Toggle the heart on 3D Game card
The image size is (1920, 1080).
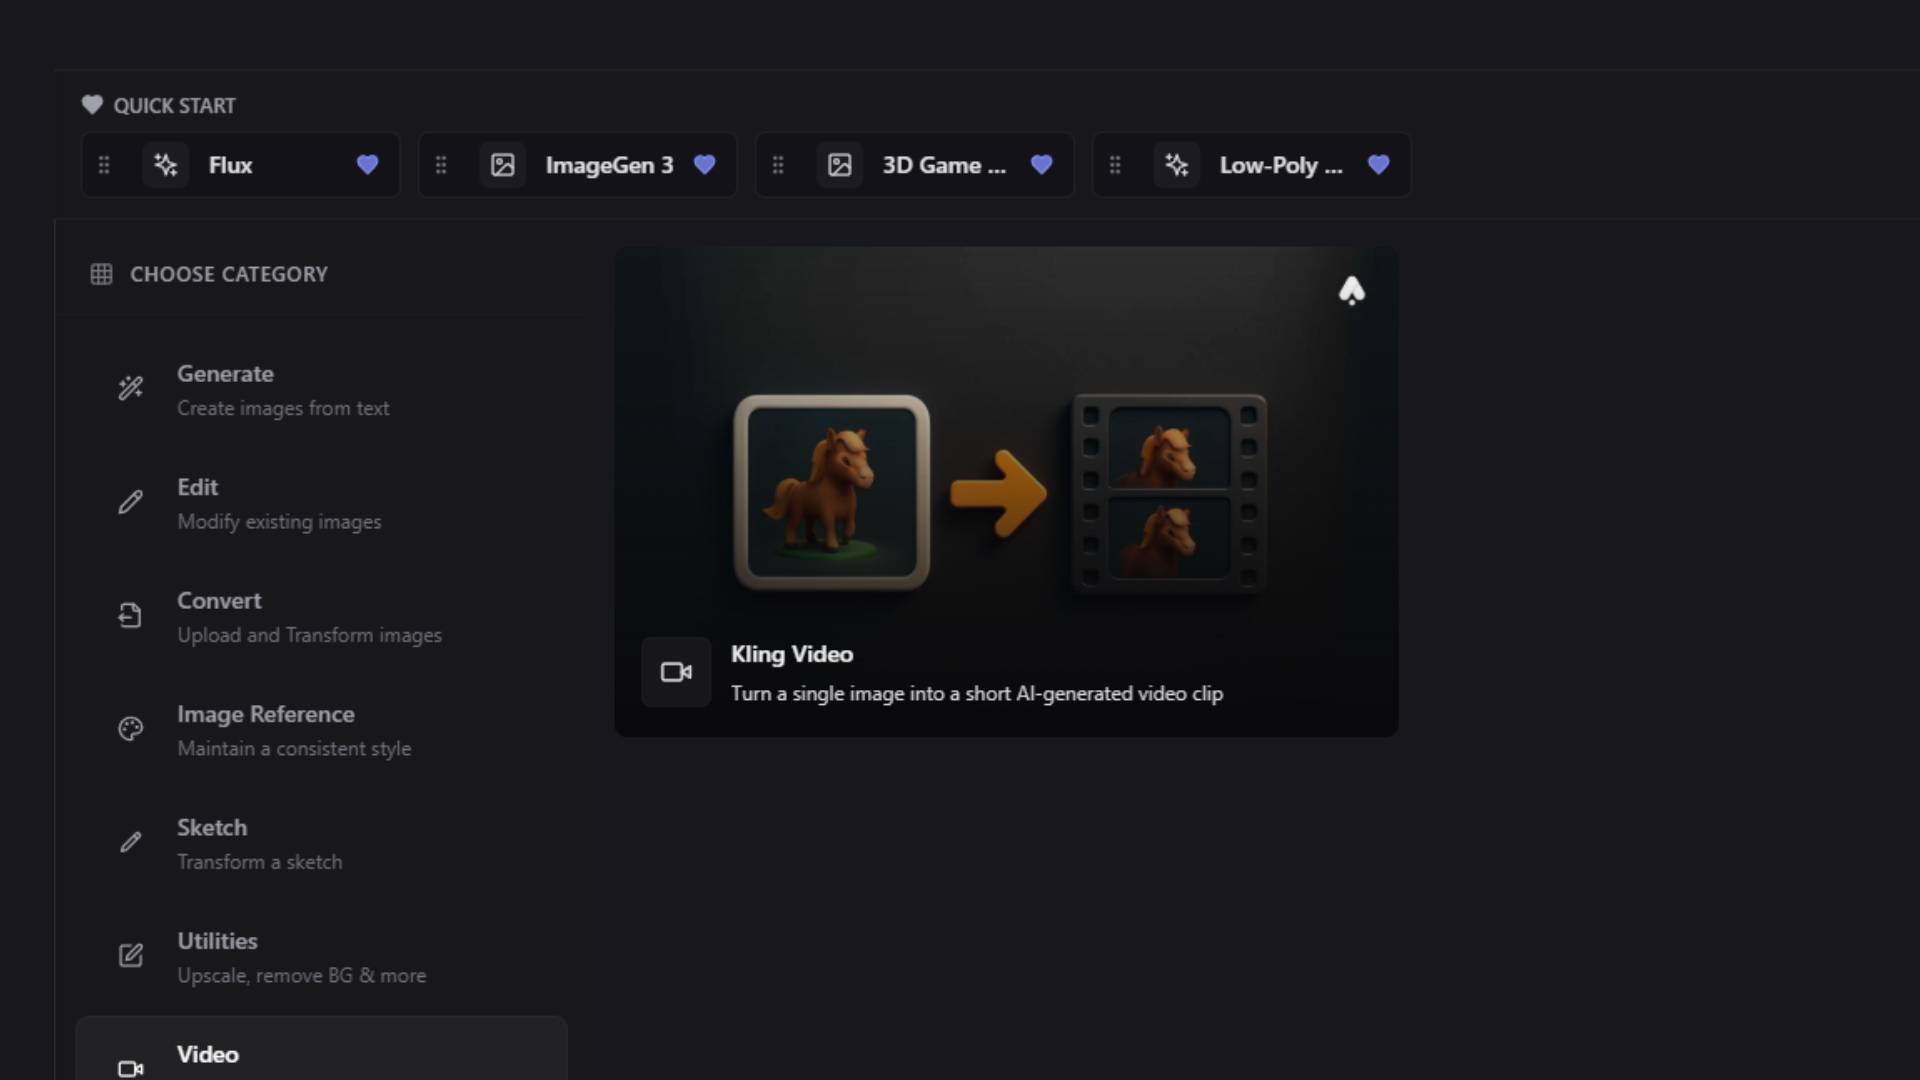point(1041,165)
